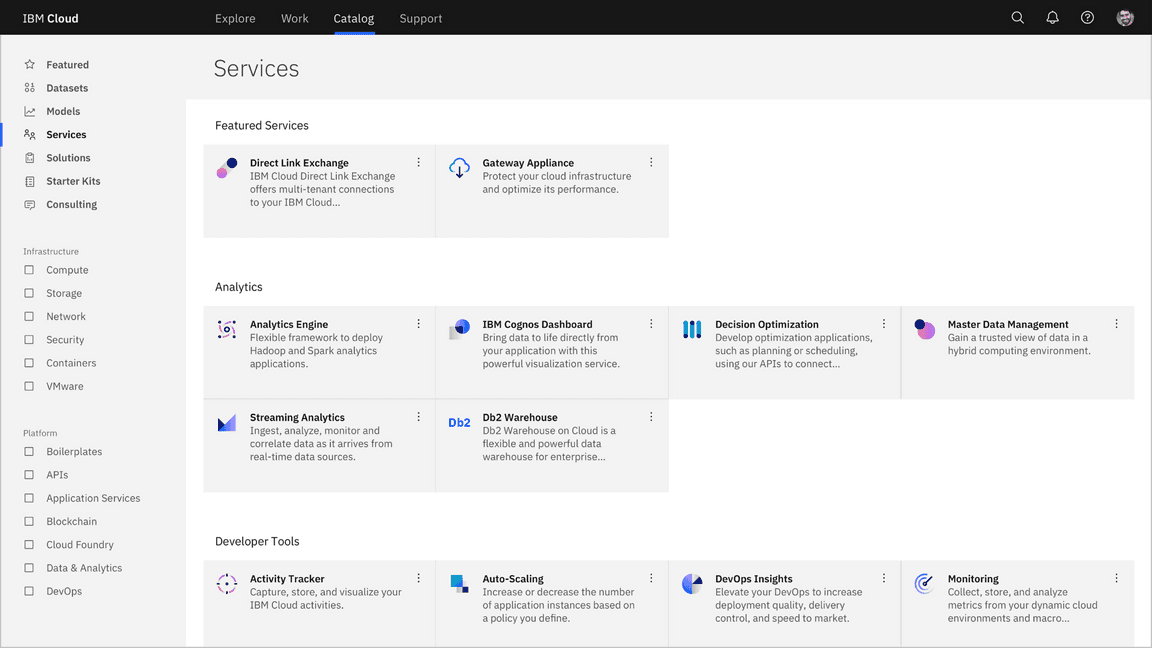Toggle the VMware checkbox filter
This screenshot has height=648, width=1152.
click(x=29, y=386)
